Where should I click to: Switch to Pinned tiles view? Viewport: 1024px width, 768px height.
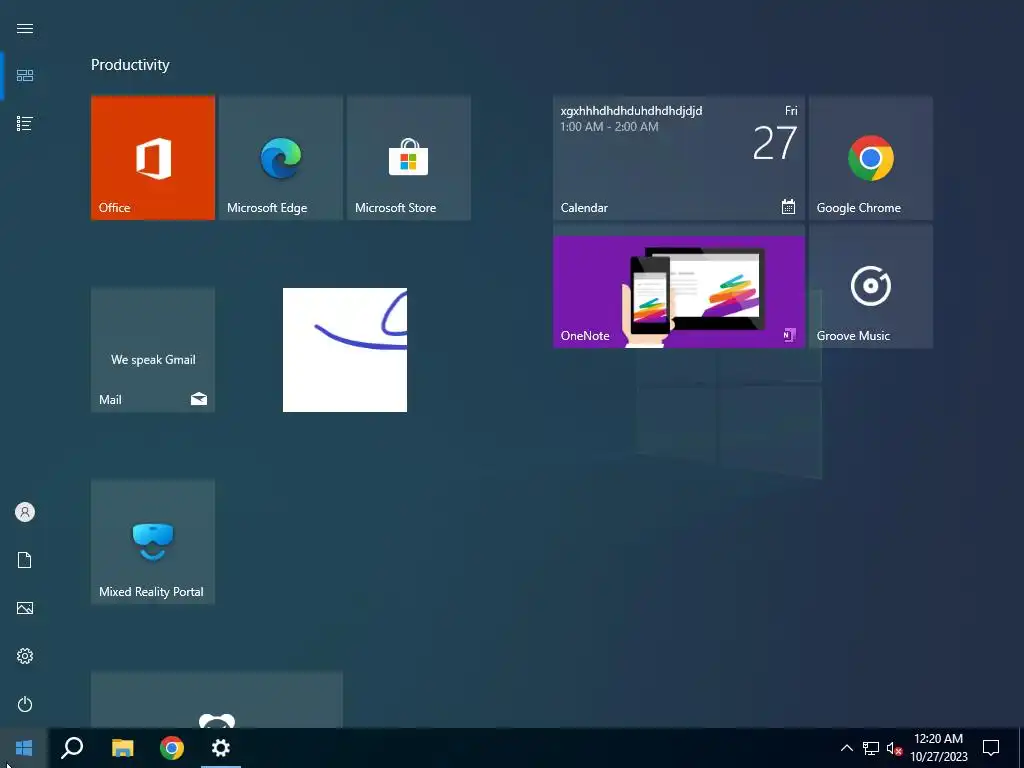tap(25, 76)
